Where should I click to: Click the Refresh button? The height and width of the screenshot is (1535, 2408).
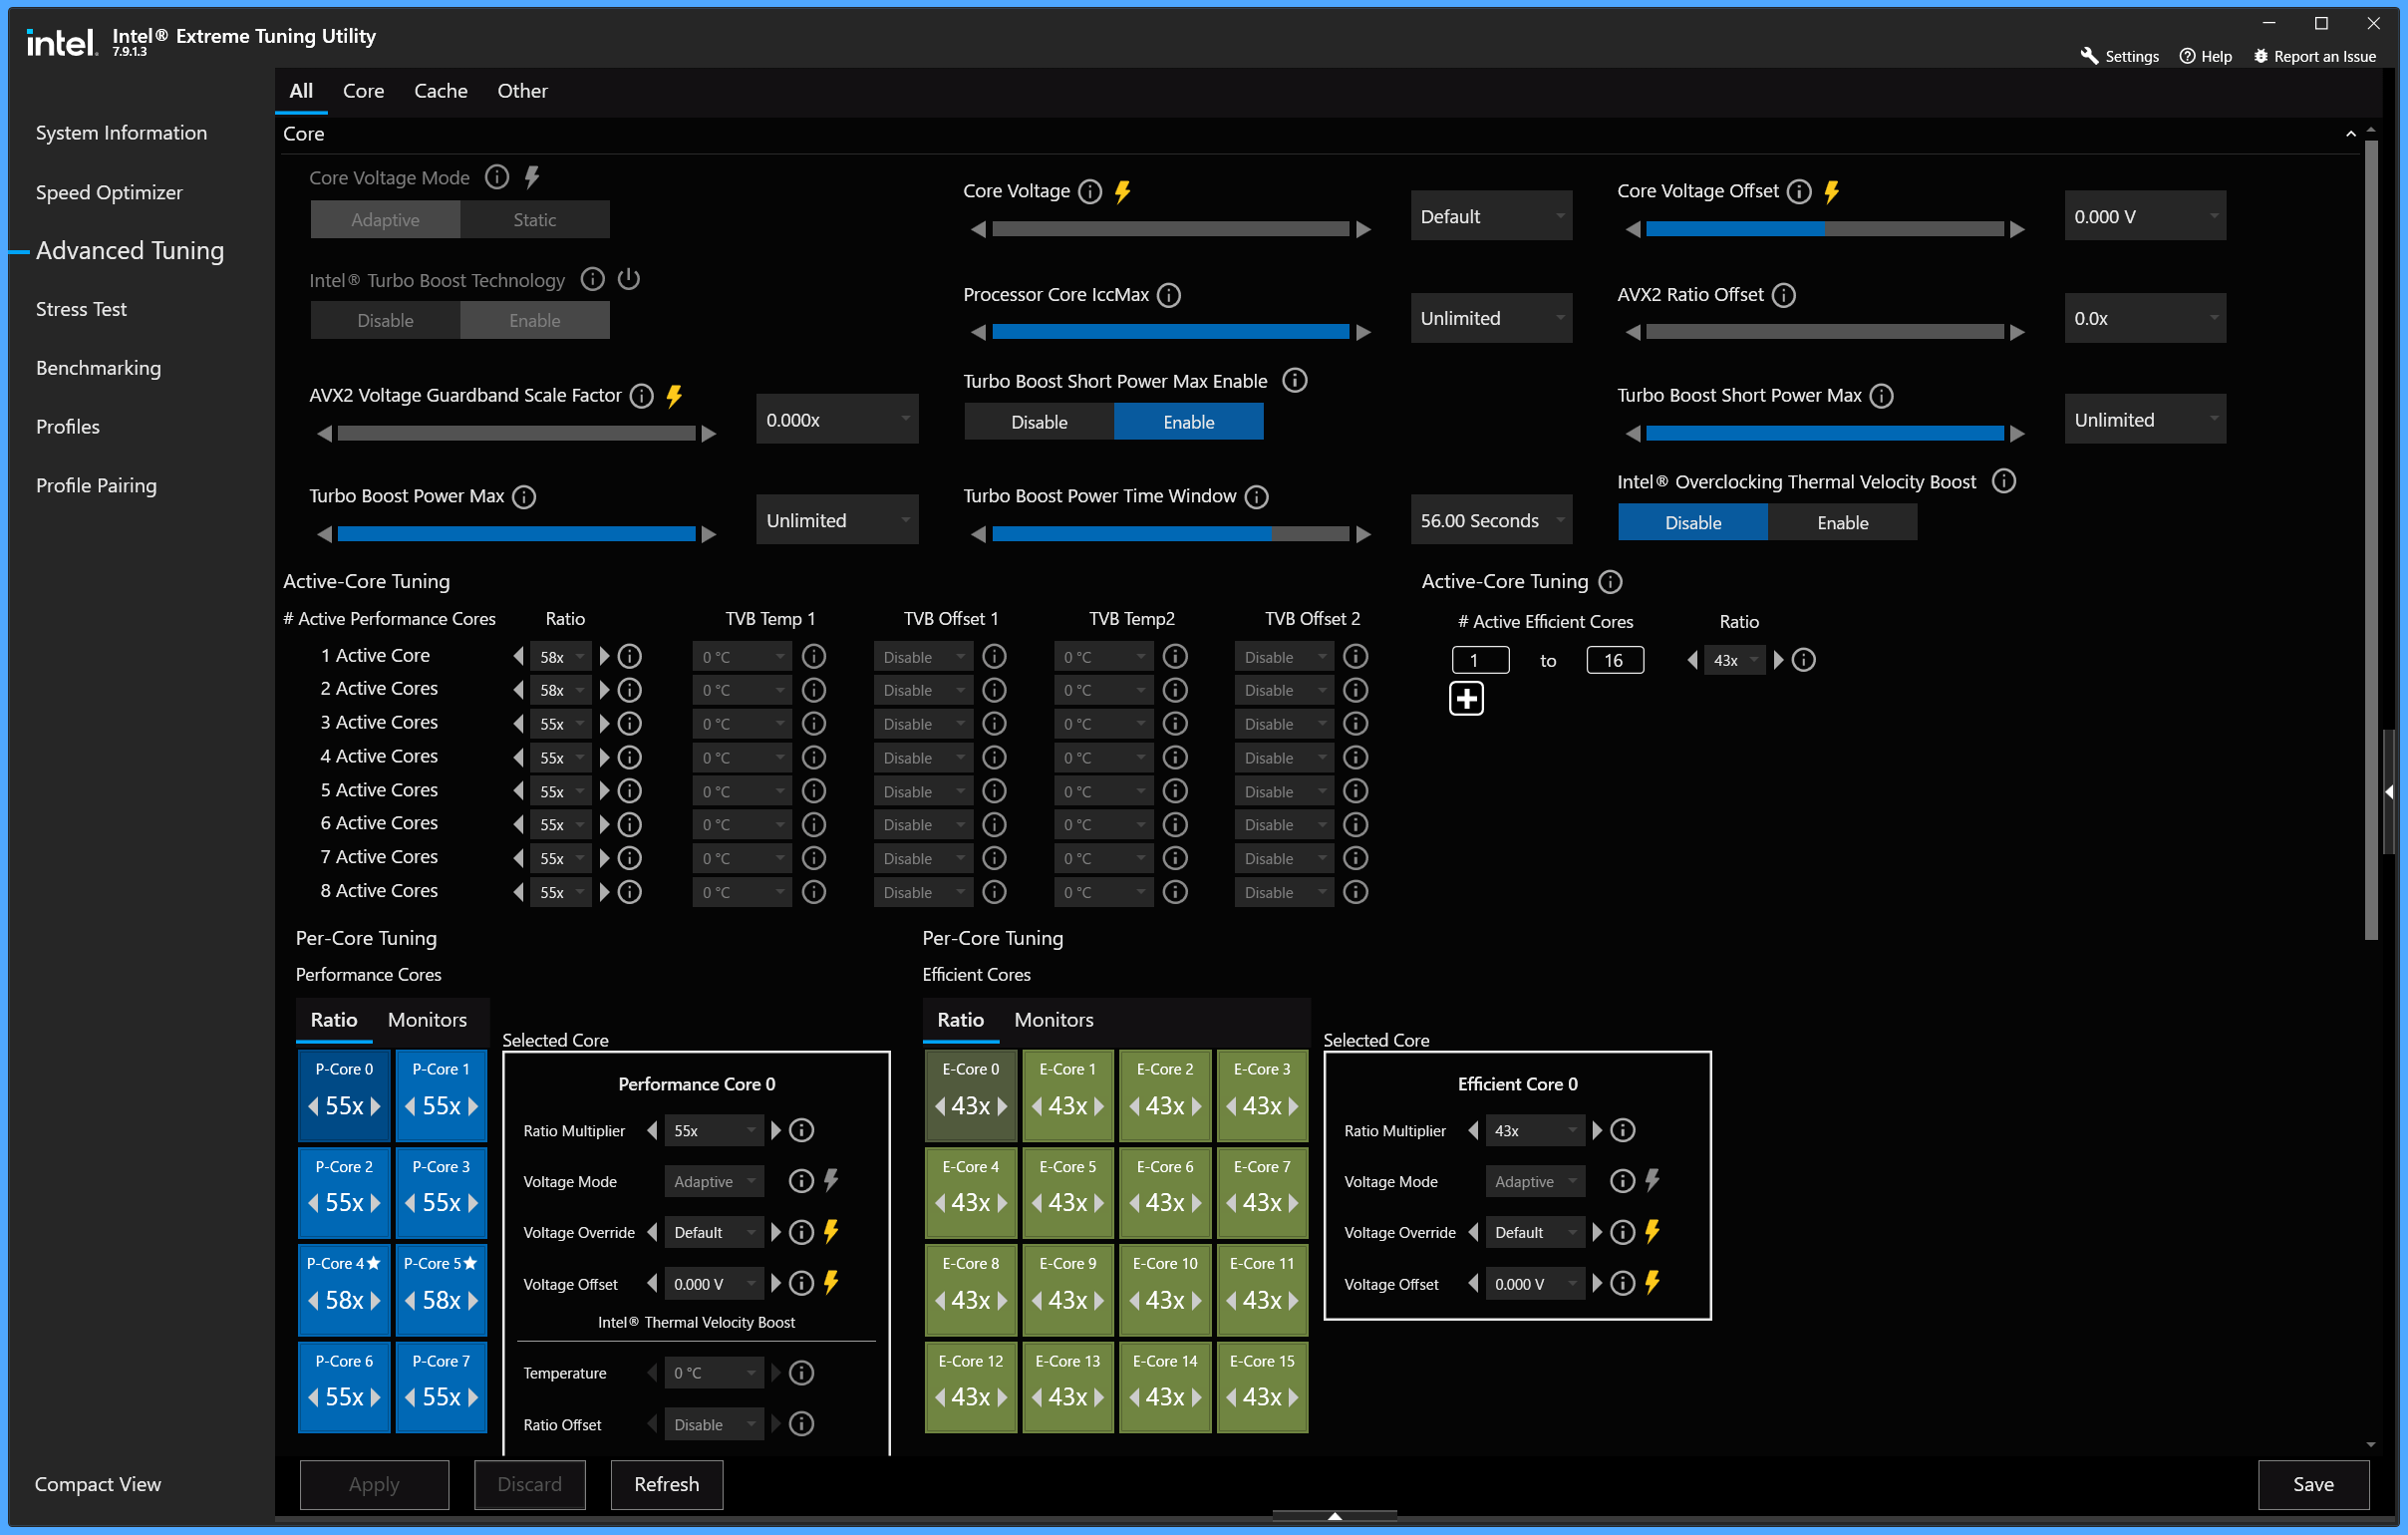(666, 1483)
